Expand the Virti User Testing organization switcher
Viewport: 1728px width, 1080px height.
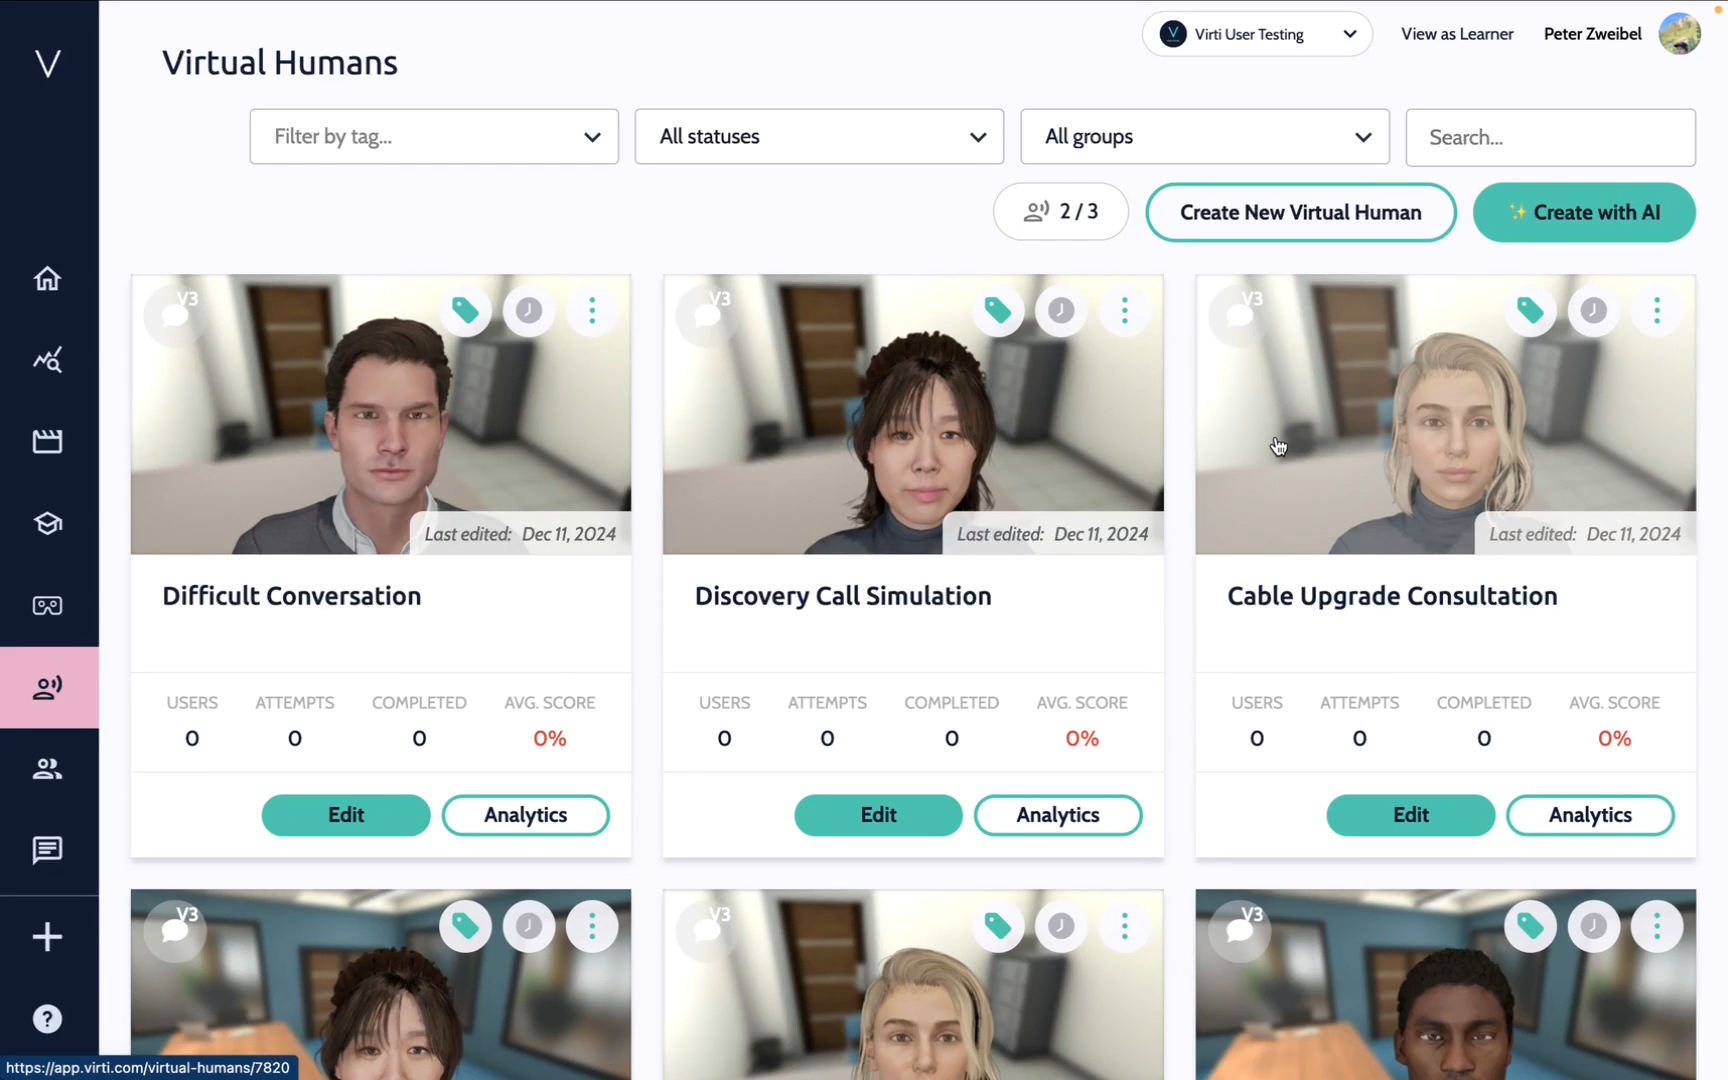point(1257,34)
